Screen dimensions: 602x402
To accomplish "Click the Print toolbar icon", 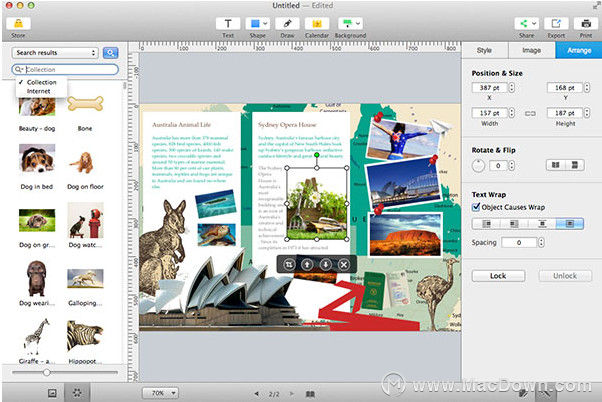I will [586, 24].
